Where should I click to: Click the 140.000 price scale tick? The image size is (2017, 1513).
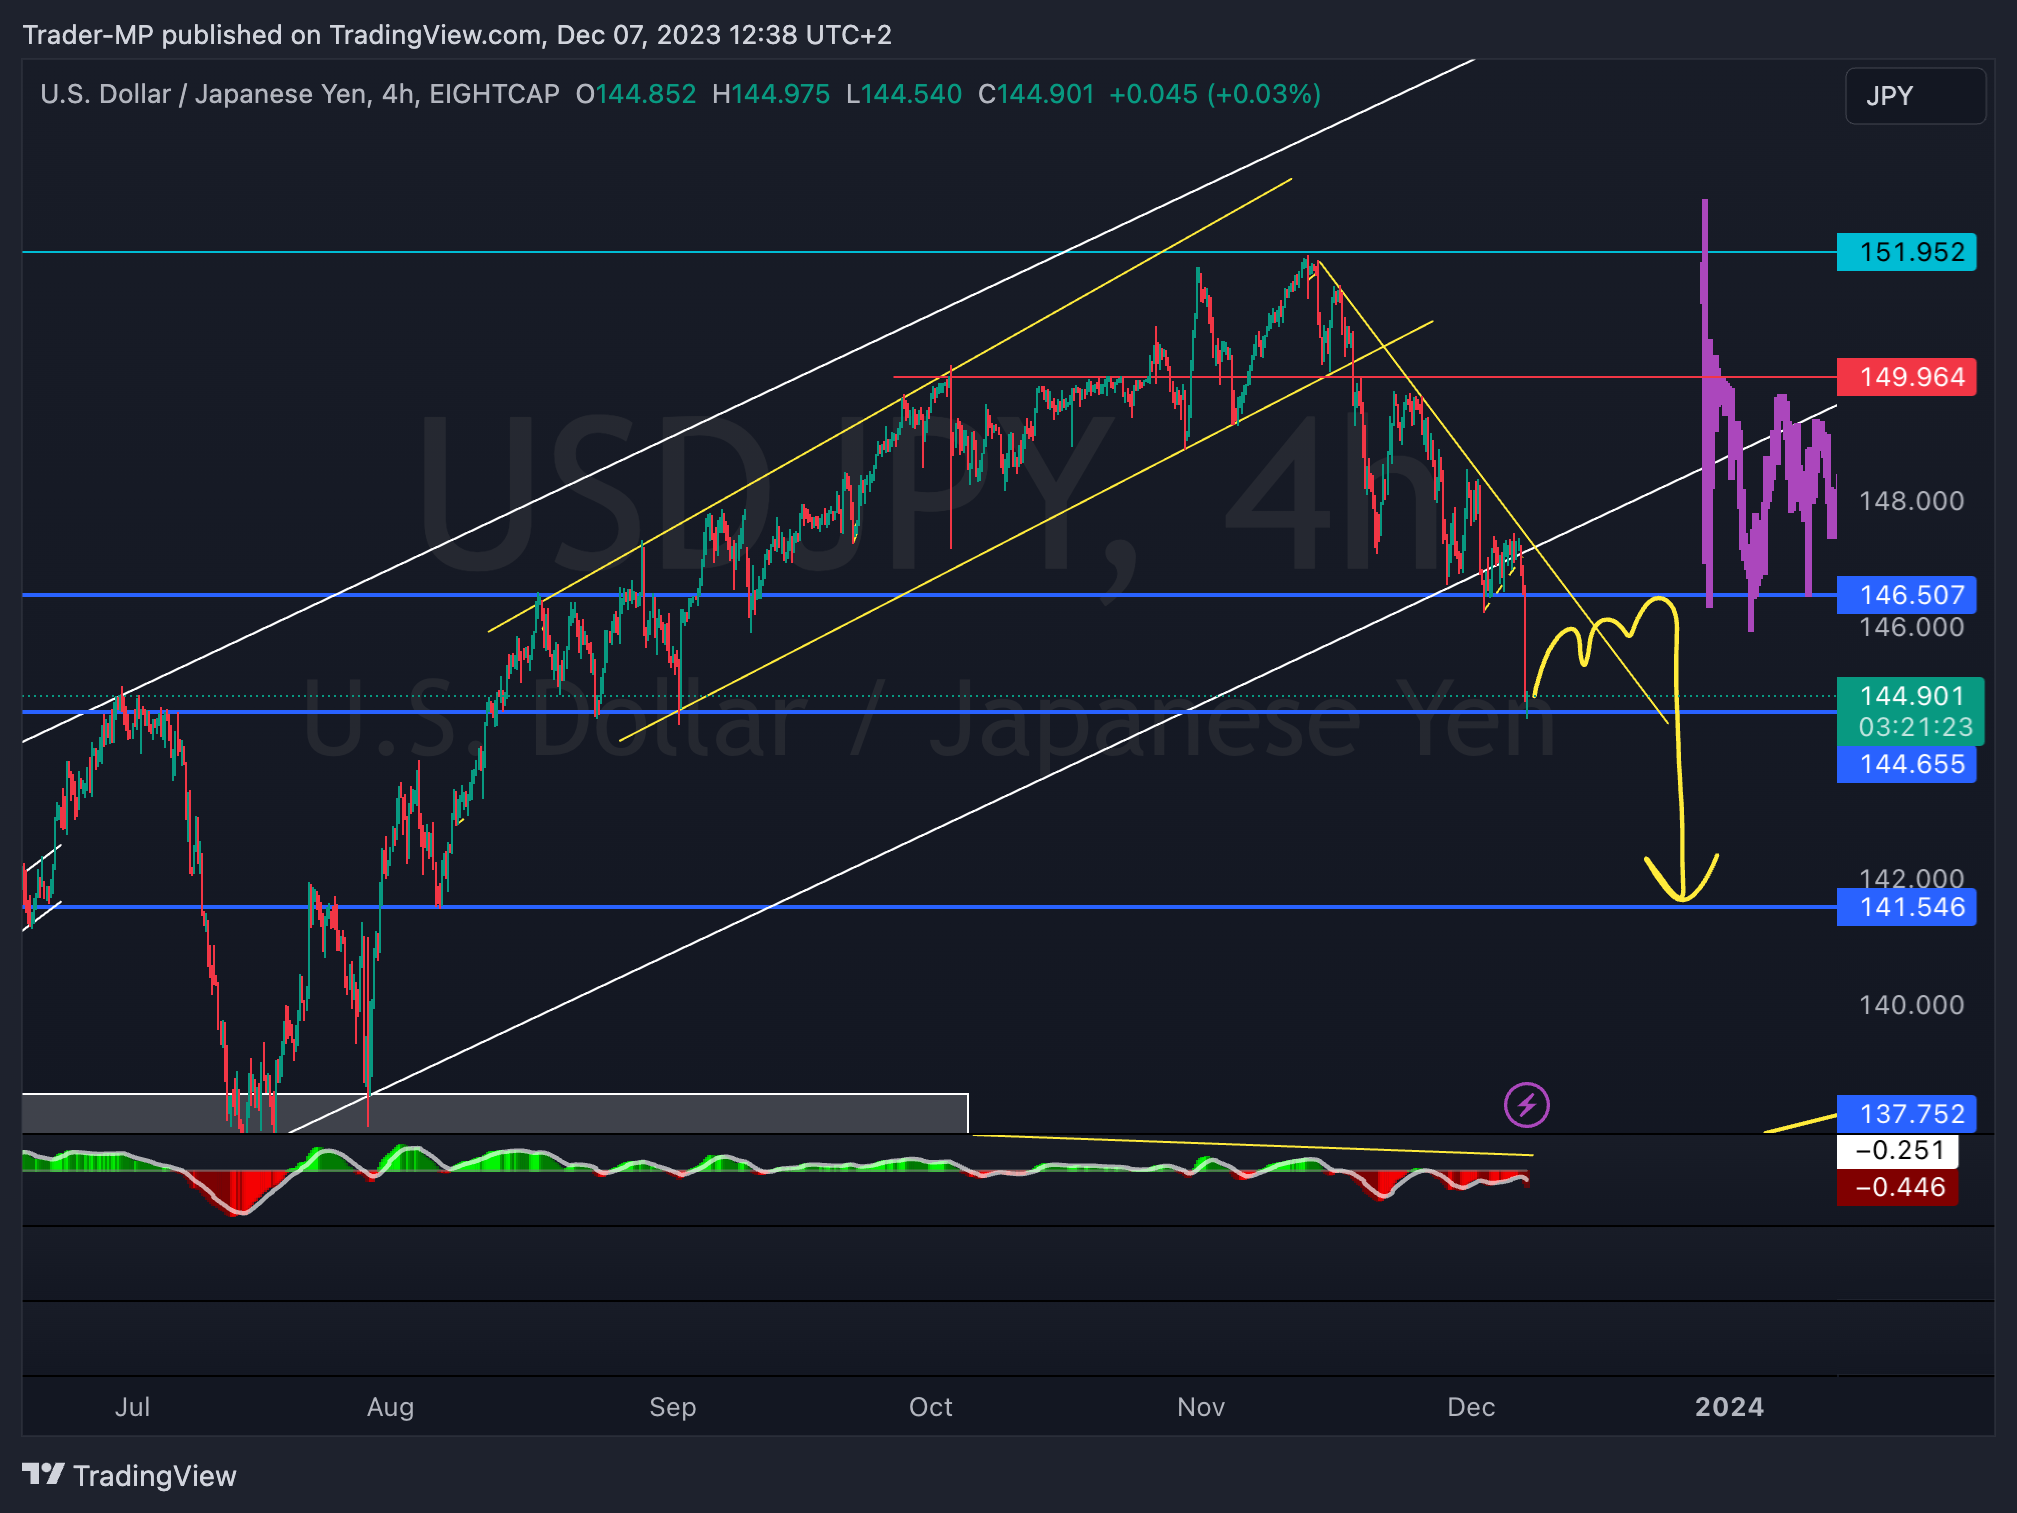pos(1911,1005)
